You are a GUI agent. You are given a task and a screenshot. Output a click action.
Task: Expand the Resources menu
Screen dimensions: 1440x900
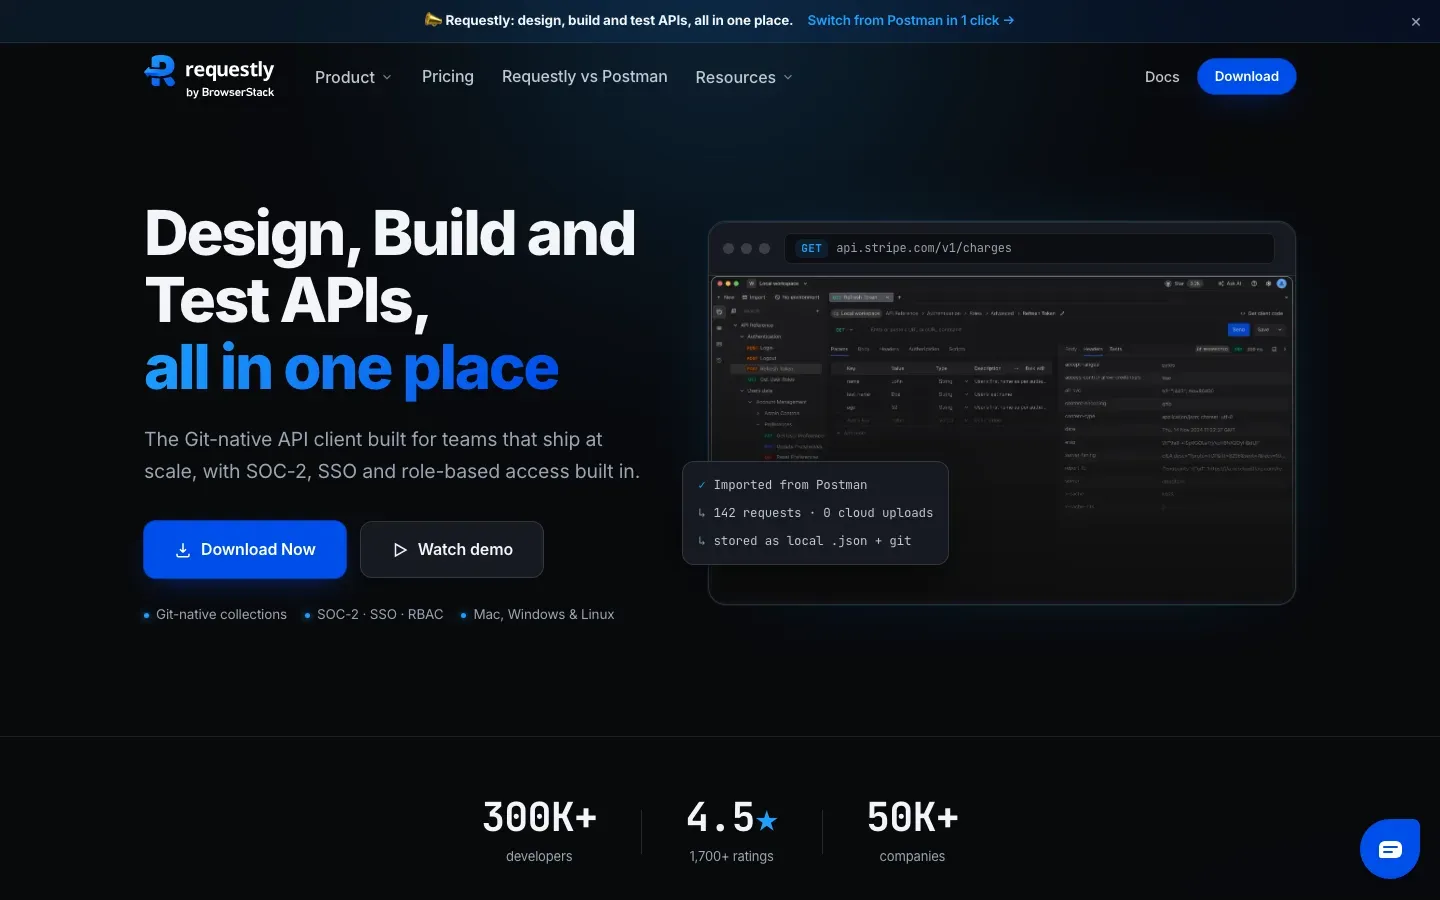click(744, 77)
